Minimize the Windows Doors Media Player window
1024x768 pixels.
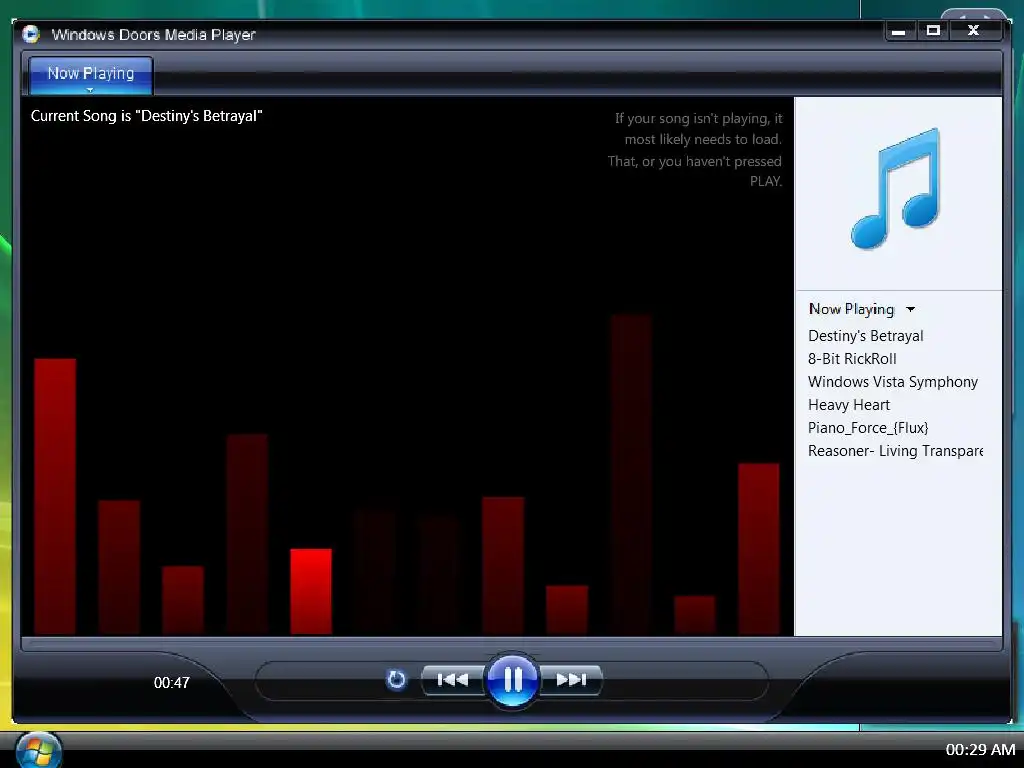click(899, 31)
